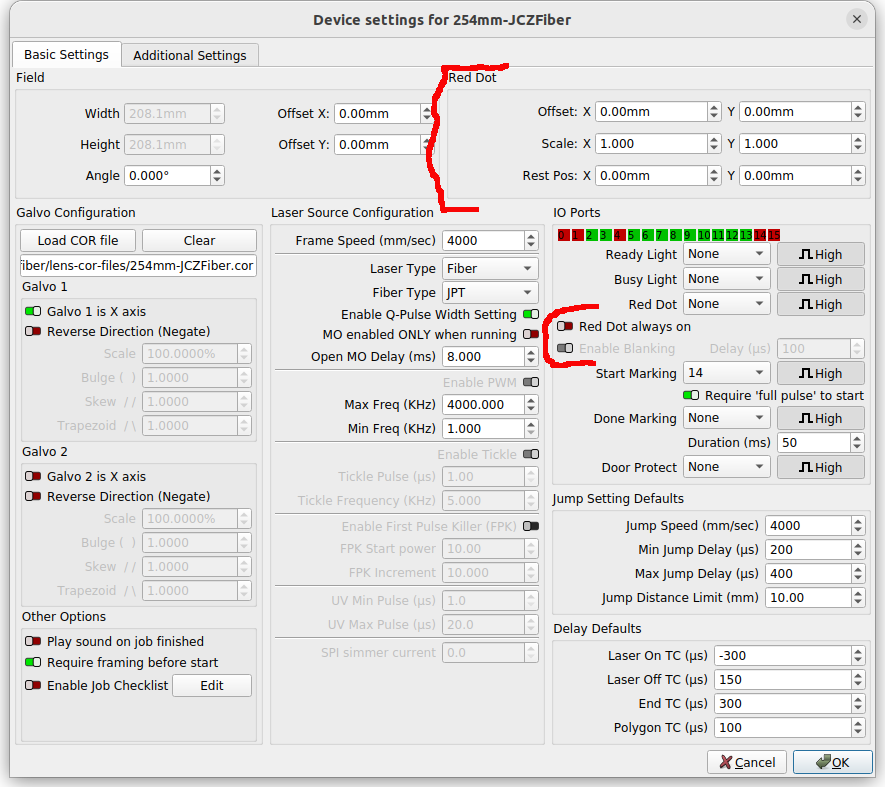Enable Galvo 1 is X axis switch
Screen dimensions: 885x787
point(33,311)
